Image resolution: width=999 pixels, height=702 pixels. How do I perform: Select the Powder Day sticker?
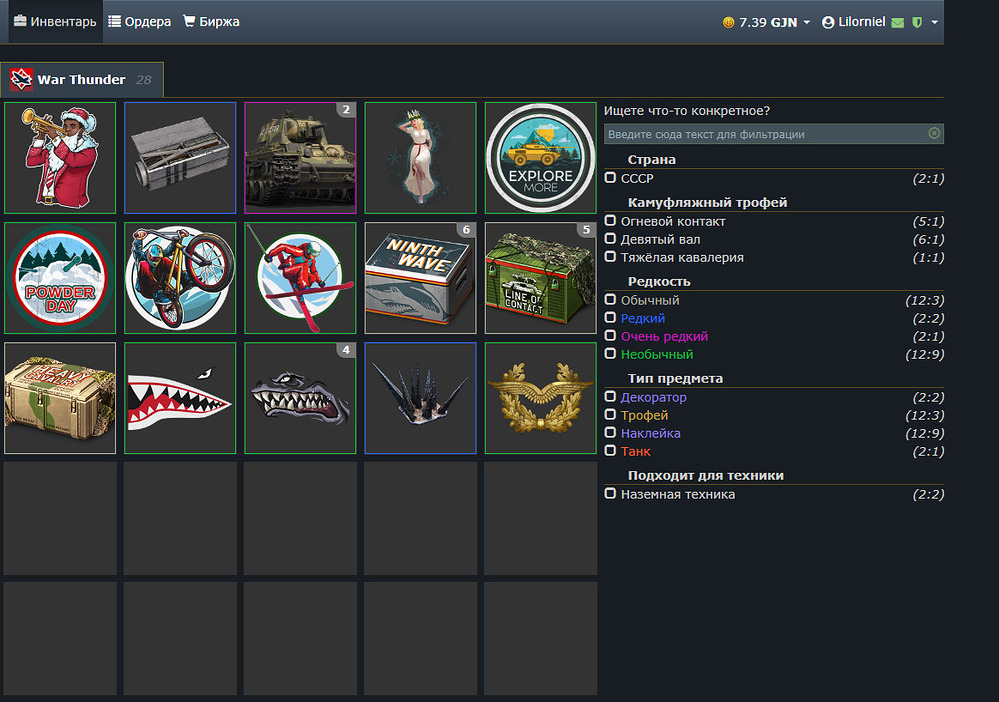(60, 278)
